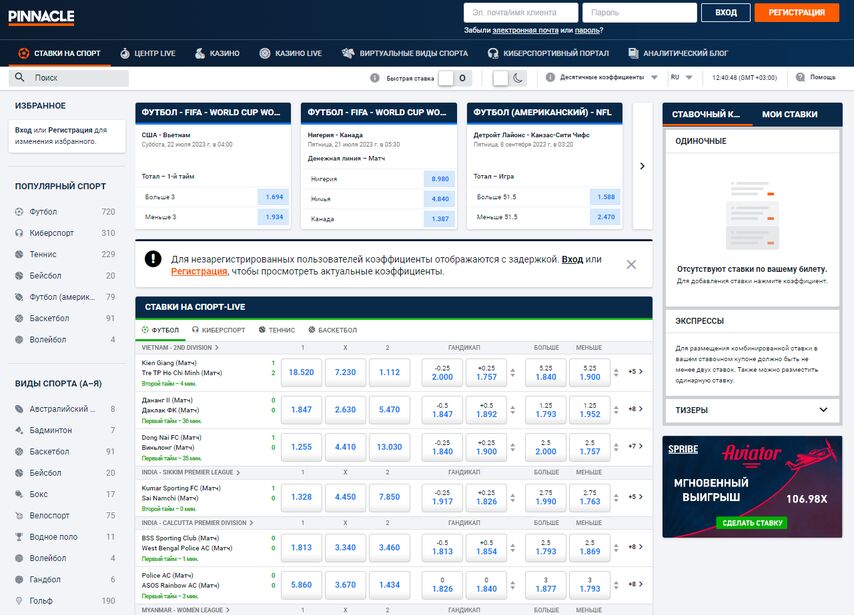Click the golf icon
This screenshot has height=615, width=854.
tap(19, 601)
